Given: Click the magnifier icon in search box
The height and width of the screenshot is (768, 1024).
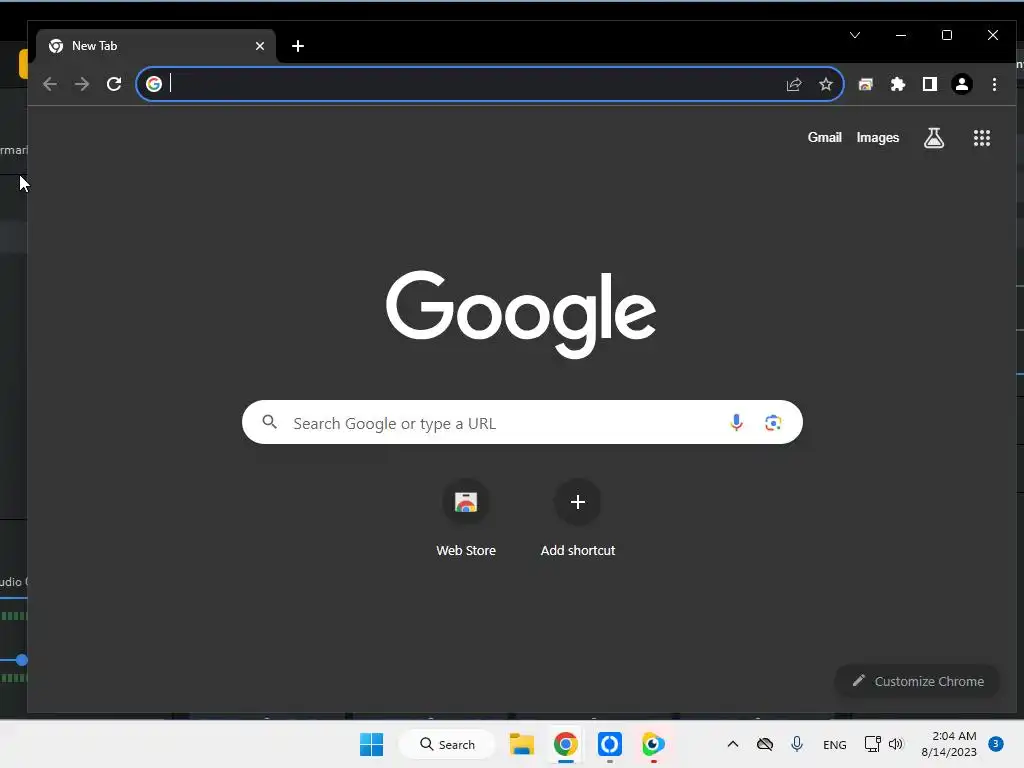Looking at the screenshot, I should 270,422.
